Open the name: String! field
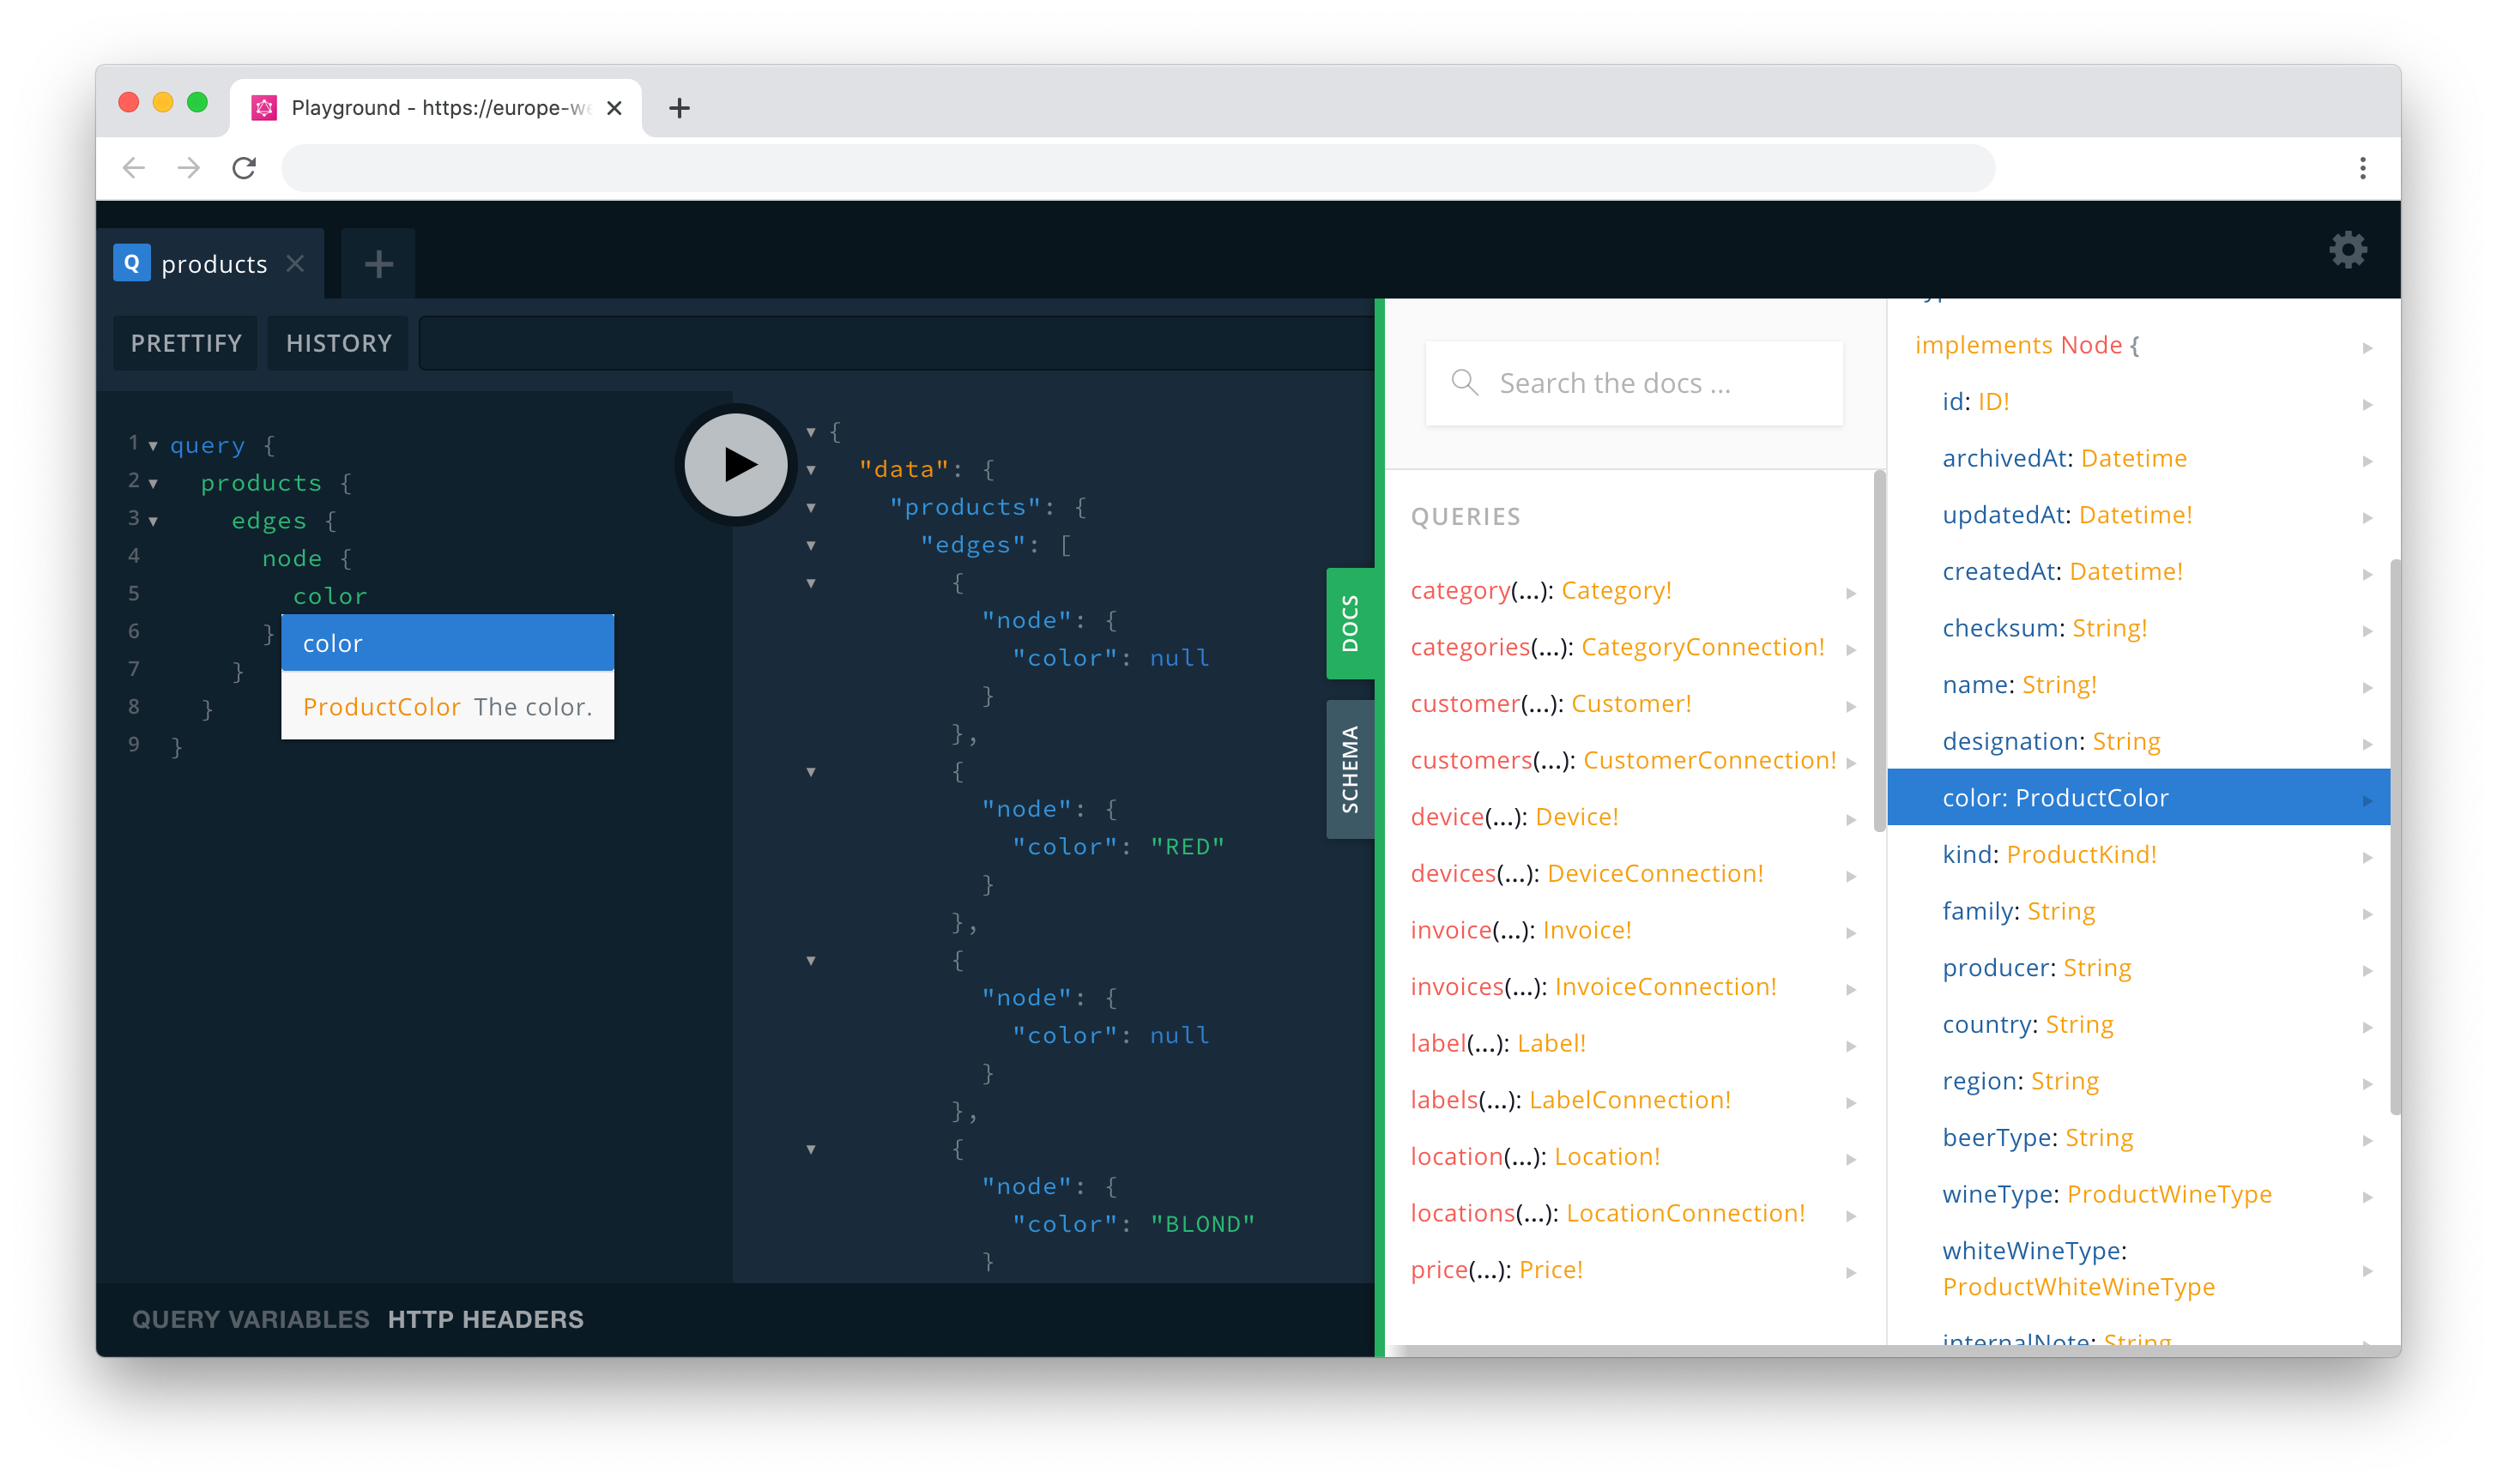 2138,685
